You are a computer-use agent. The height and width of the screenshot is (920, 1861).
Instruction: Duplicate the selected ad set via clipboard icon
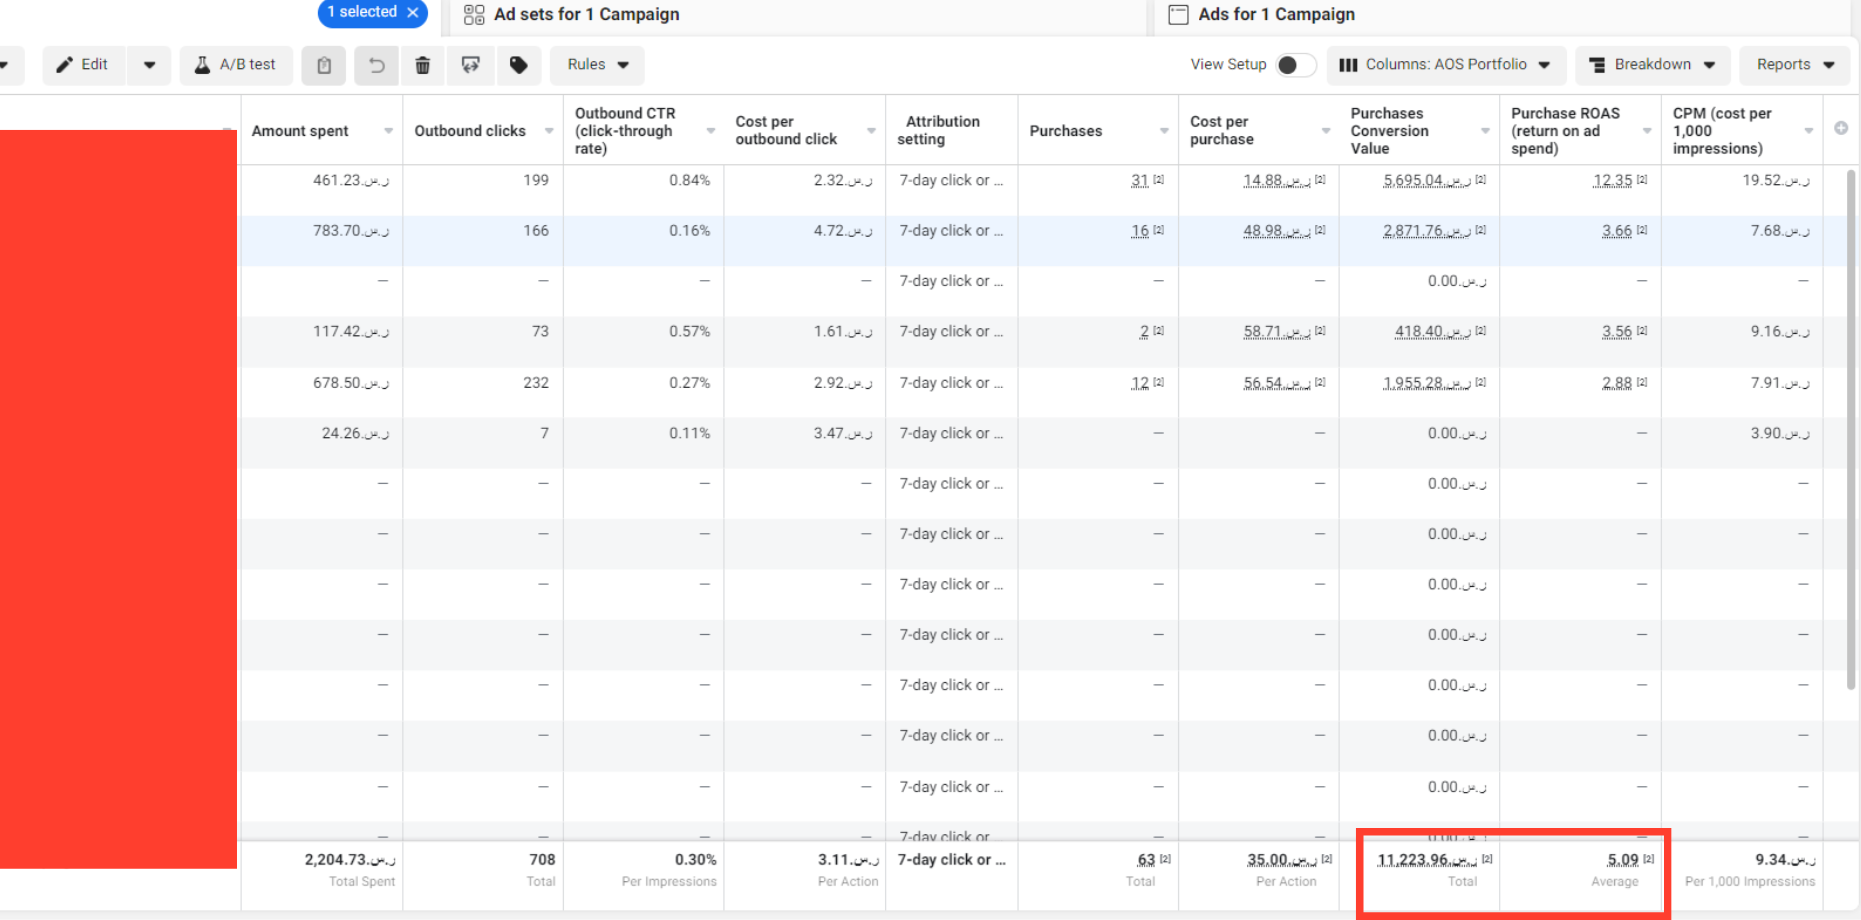click(x=323, y=64)
